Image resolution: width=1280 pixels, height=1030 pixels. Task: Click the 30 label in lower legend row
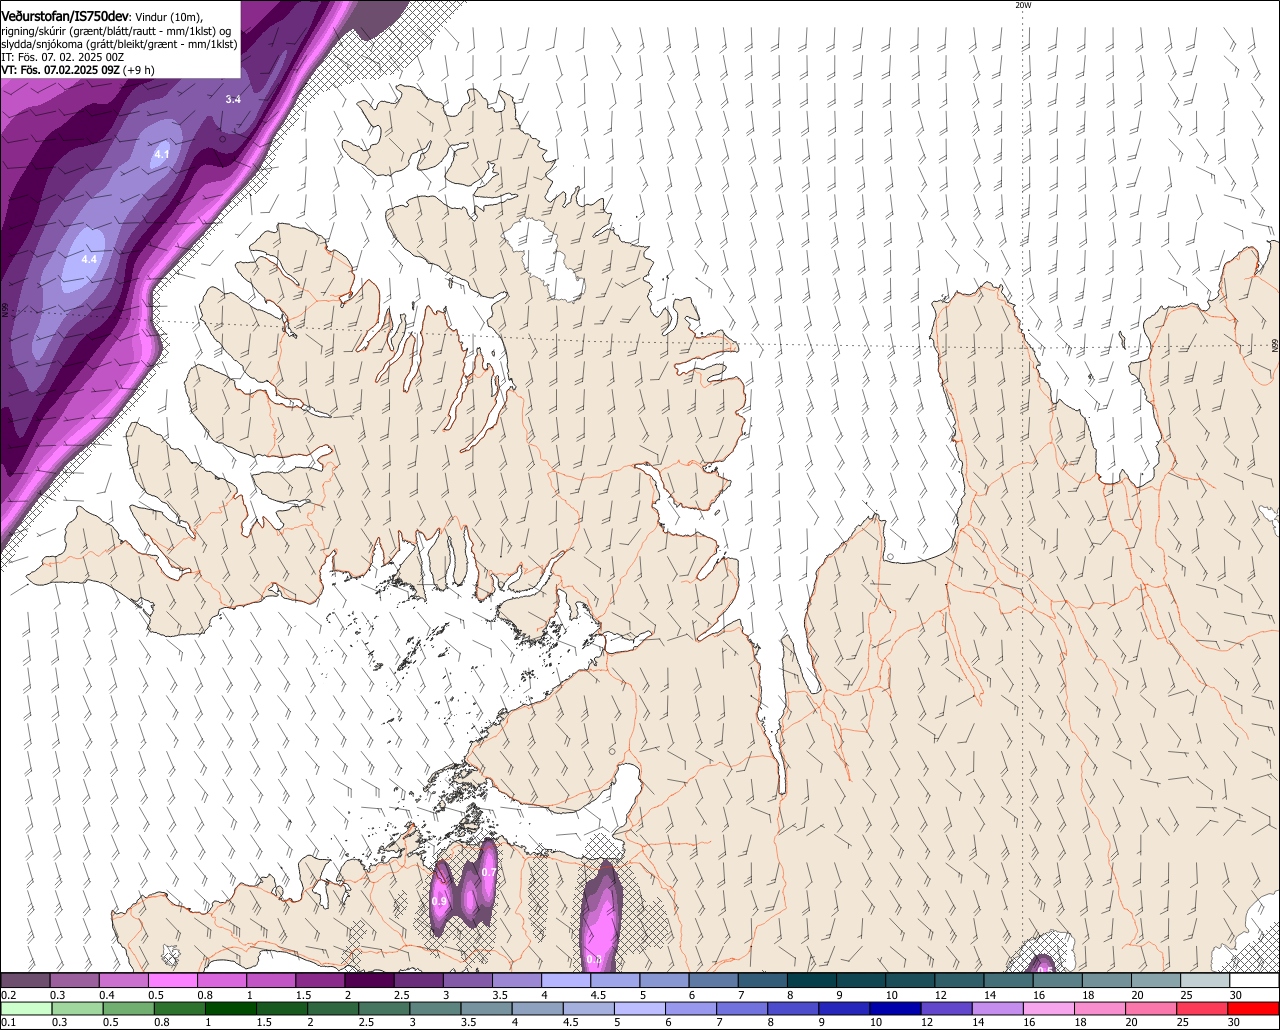tap(1234, 1022)
